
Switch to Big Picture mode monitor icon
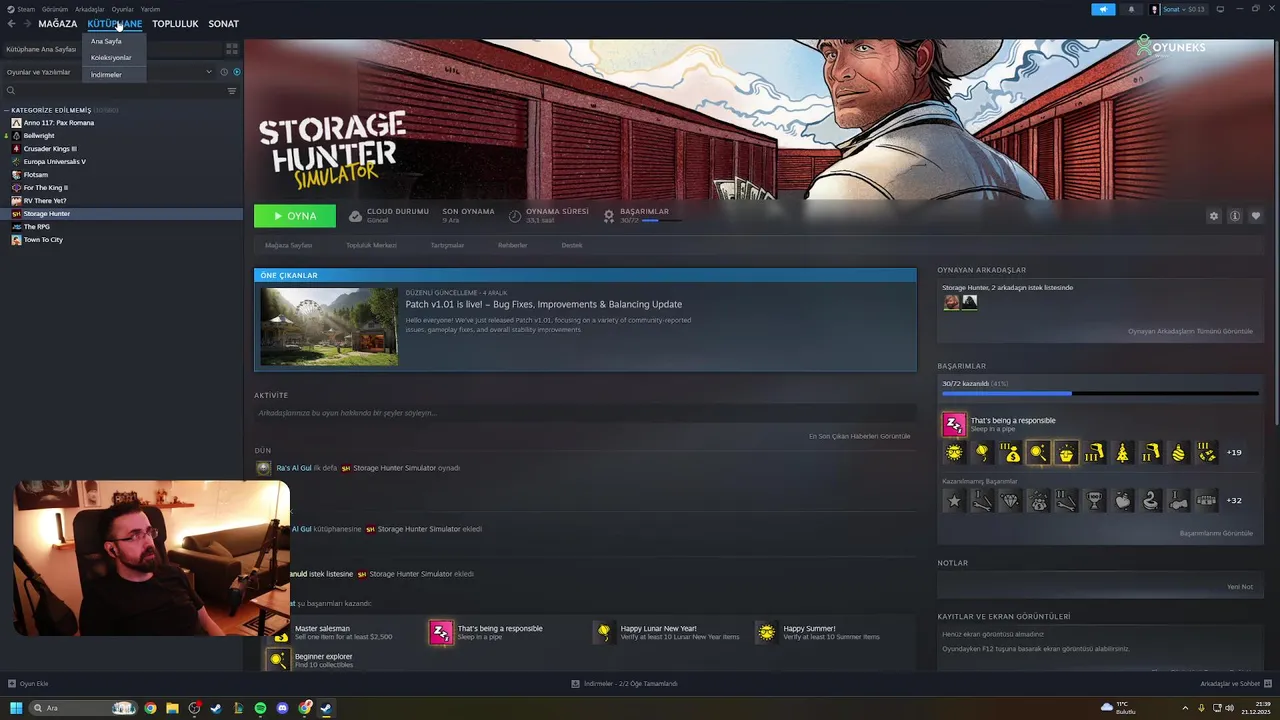[x=1220, y=9]
